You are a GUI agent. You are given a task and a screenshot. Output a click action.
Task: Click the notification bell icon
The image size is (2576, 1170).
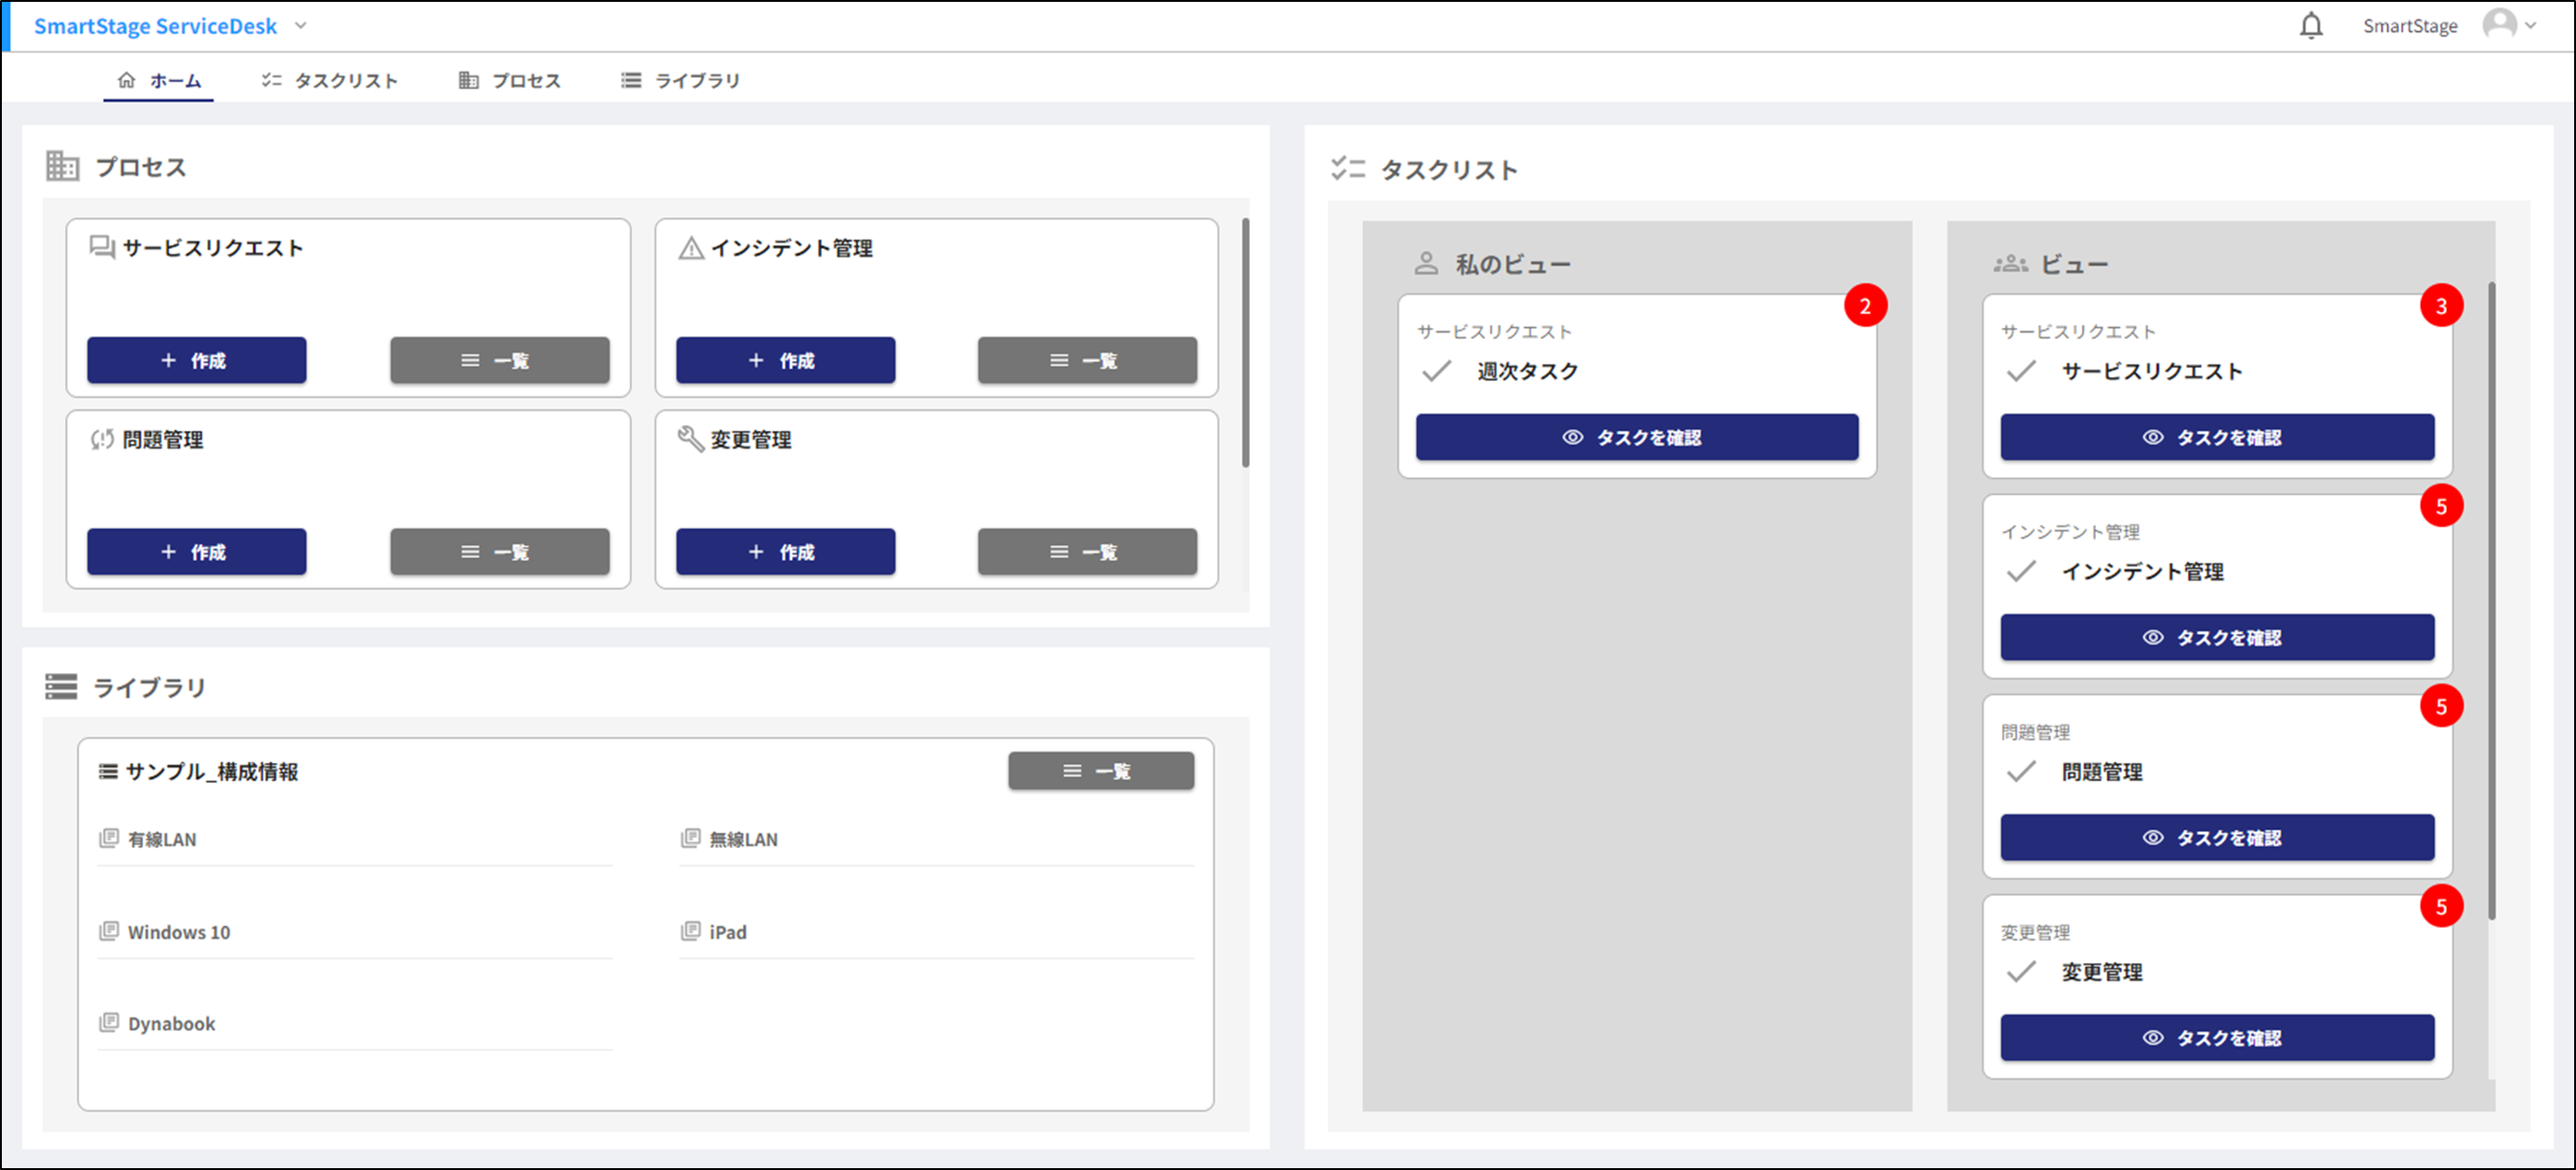pos(2310,26)
